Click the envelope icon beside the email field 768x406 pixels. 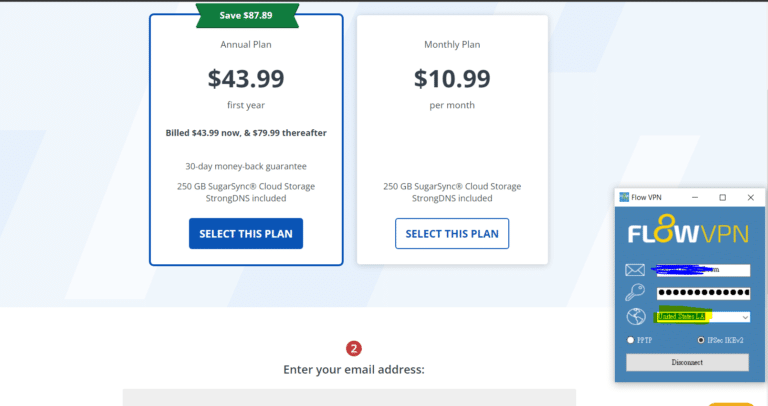click(635, 270)
